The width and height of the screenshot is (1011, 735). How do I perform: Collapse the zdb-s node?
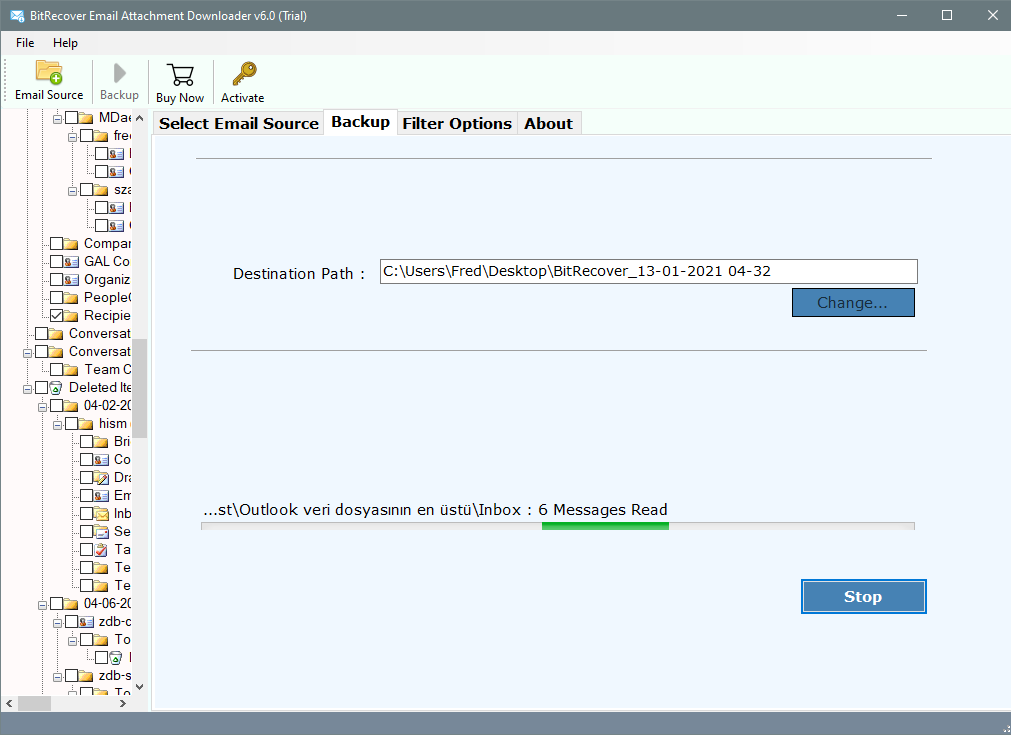[57, 677]
